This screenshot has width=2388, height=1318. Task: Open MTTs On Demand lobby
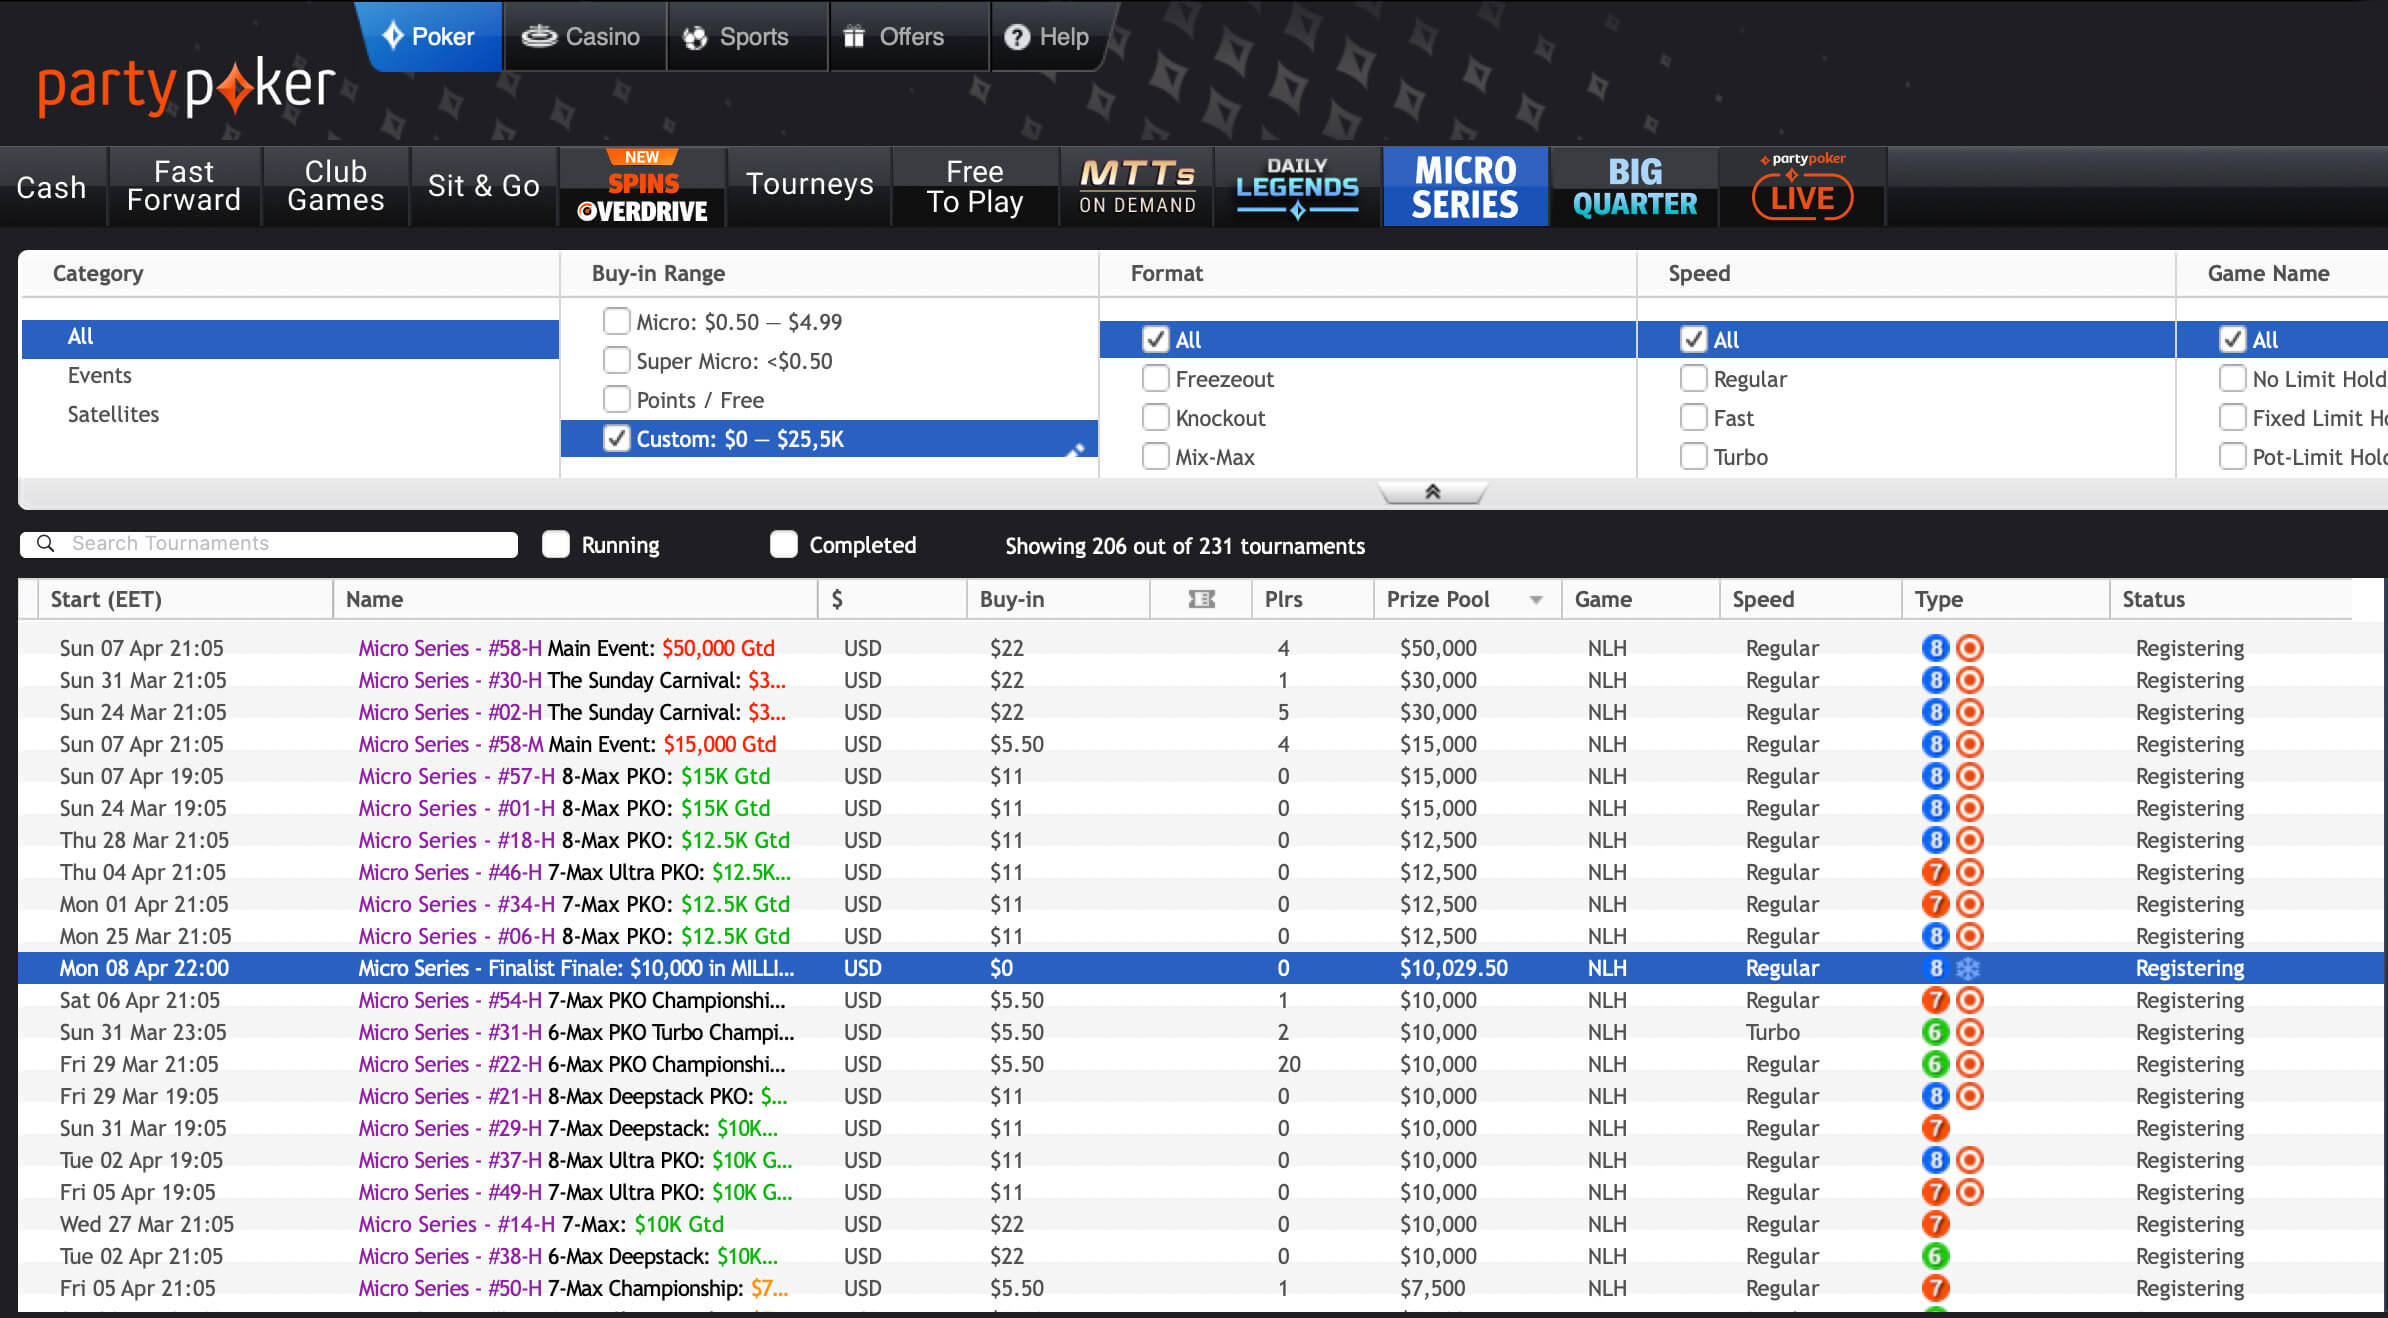tap(1137, 187)
